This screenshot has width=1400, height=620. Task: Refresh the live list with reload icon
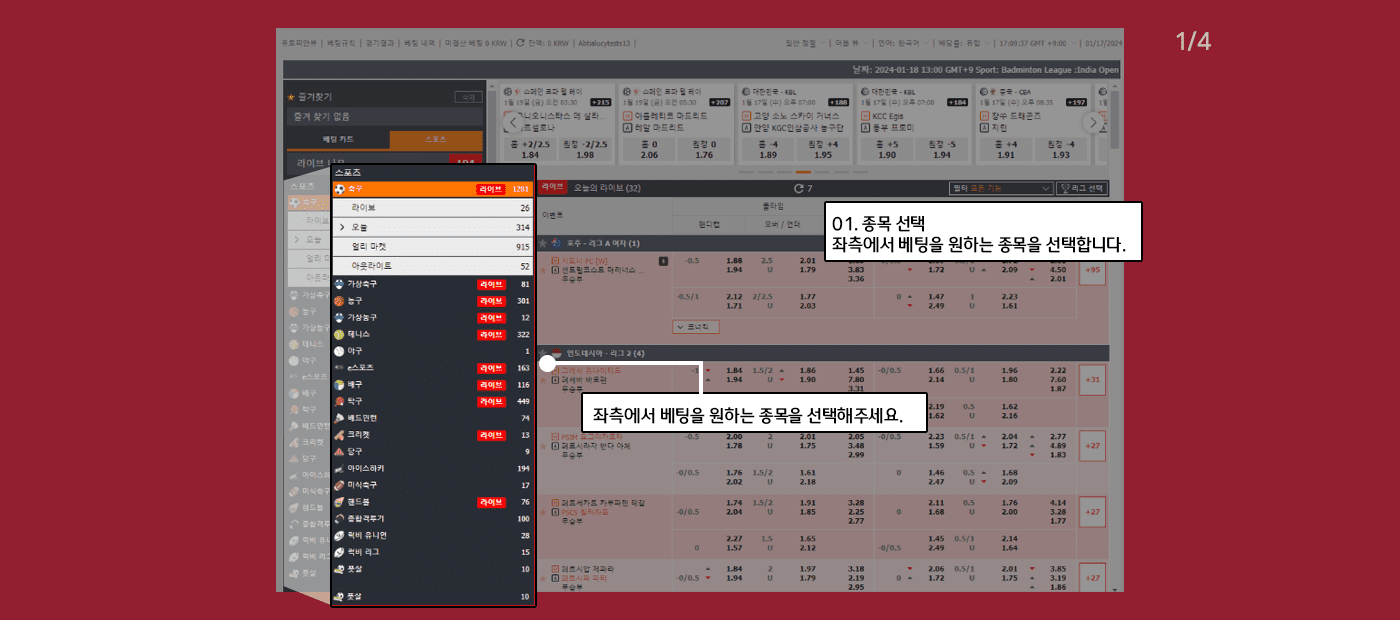pos(798,188)
